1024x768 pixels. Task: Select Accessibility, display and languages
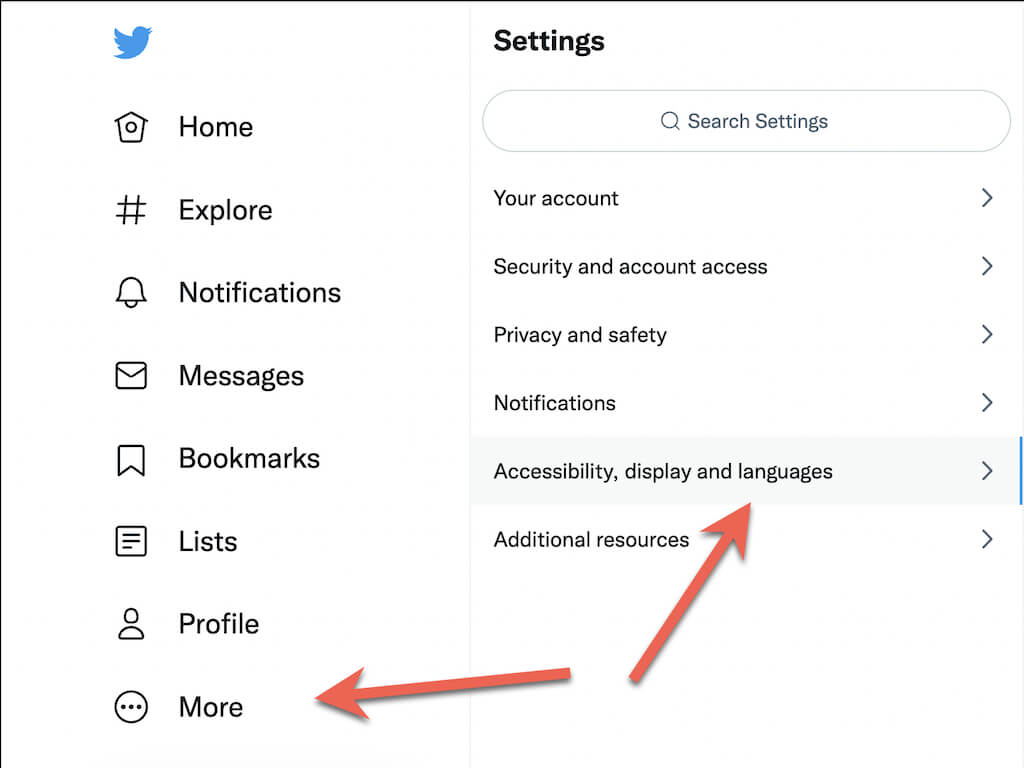pyautogui.click(x=663, y=471)
